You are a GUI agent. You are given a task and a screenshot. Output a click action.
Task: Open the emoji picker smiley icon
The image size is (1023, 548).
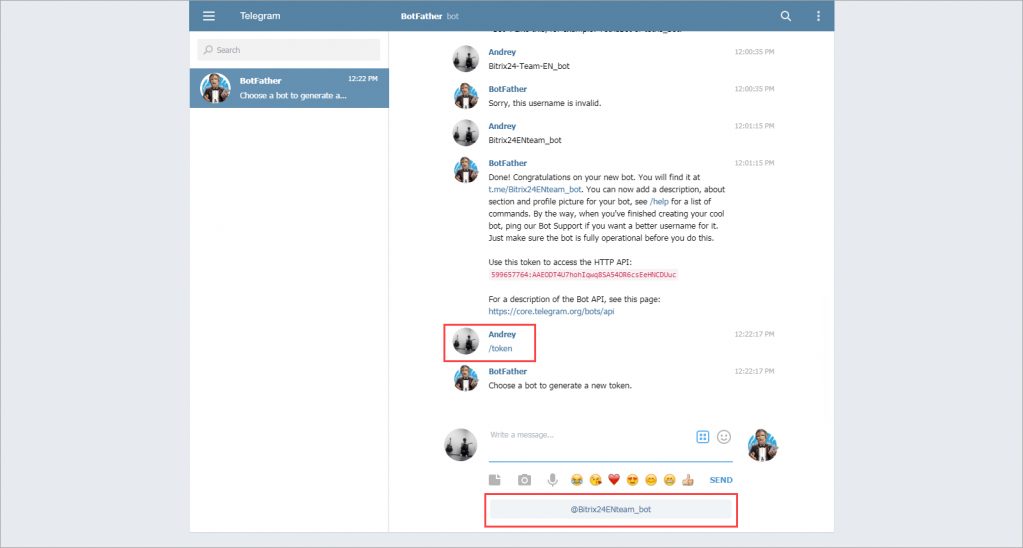click(x=724, y=437)
